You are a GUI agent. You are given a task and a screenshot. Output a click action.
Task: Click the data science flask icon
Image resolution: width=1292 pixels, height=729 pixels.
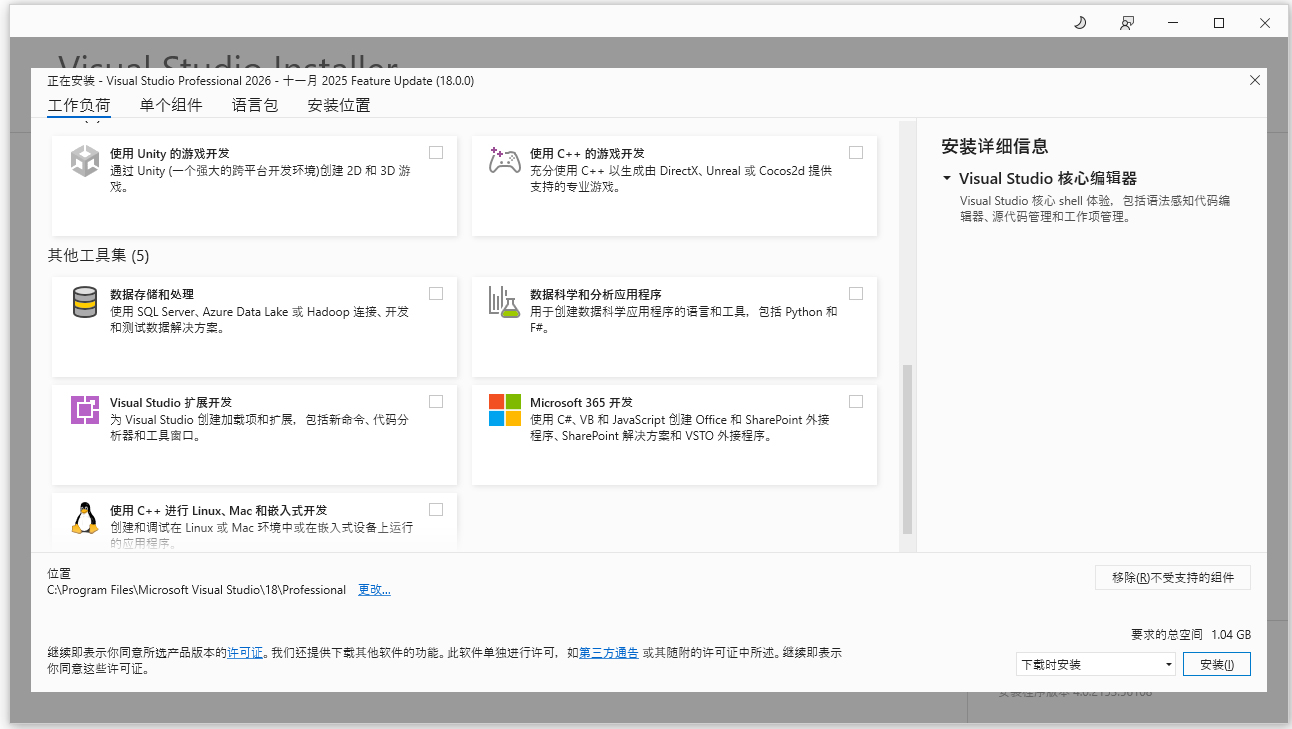pos(504,302)
